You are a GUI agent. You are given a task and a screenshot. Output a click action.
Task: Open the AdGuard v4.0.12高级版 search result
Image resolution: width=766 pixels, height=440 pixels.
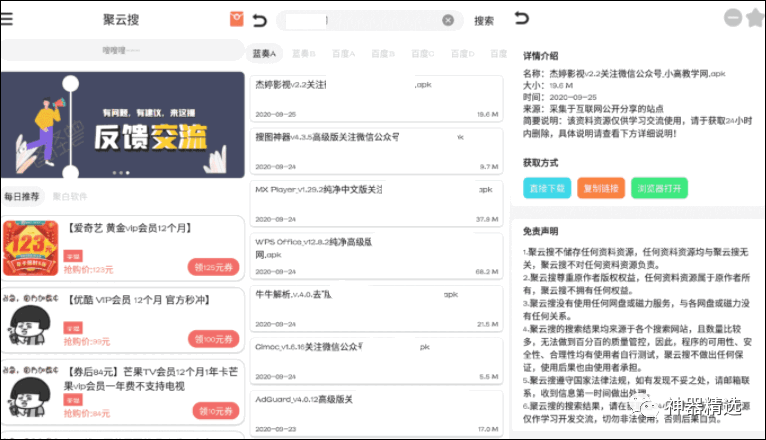point(376,414)
